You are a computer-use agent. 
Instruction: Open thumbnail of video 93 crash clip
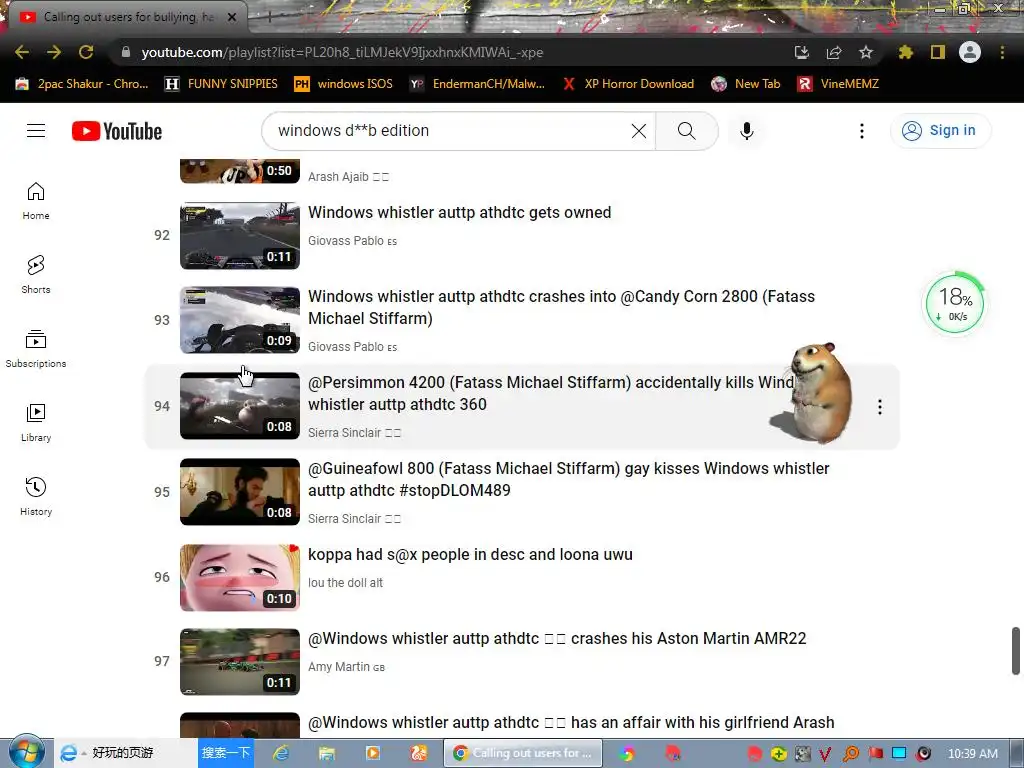(240, 320)
